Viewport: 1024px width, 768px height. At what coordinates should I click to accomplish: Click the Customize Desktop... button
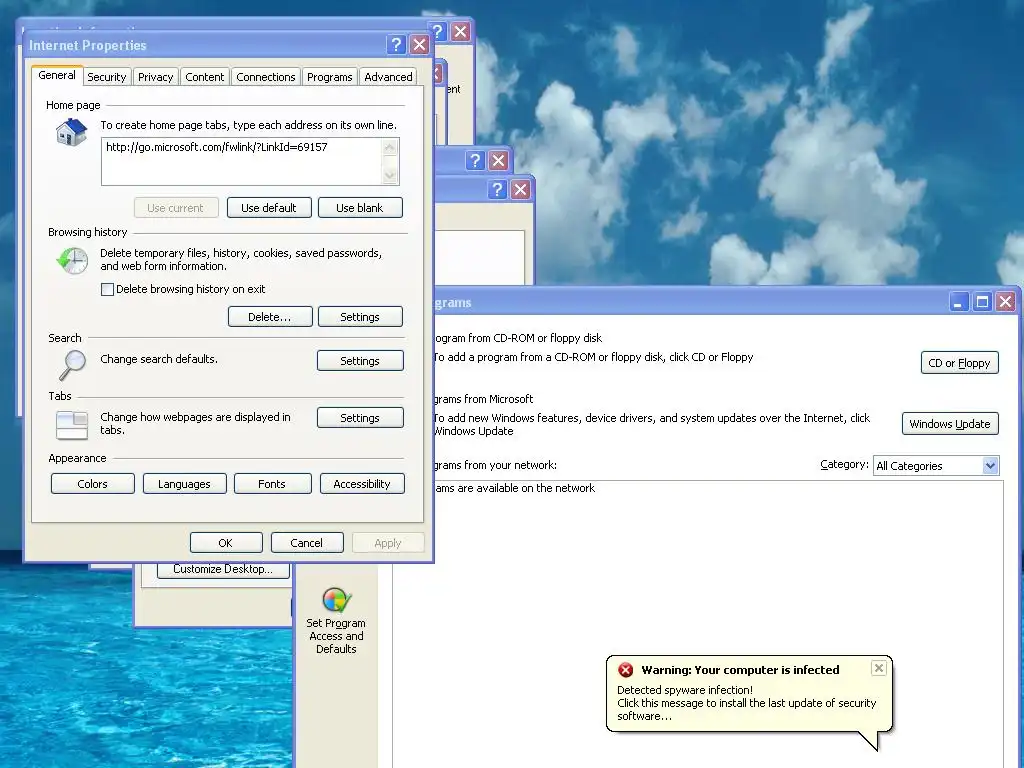223,569
